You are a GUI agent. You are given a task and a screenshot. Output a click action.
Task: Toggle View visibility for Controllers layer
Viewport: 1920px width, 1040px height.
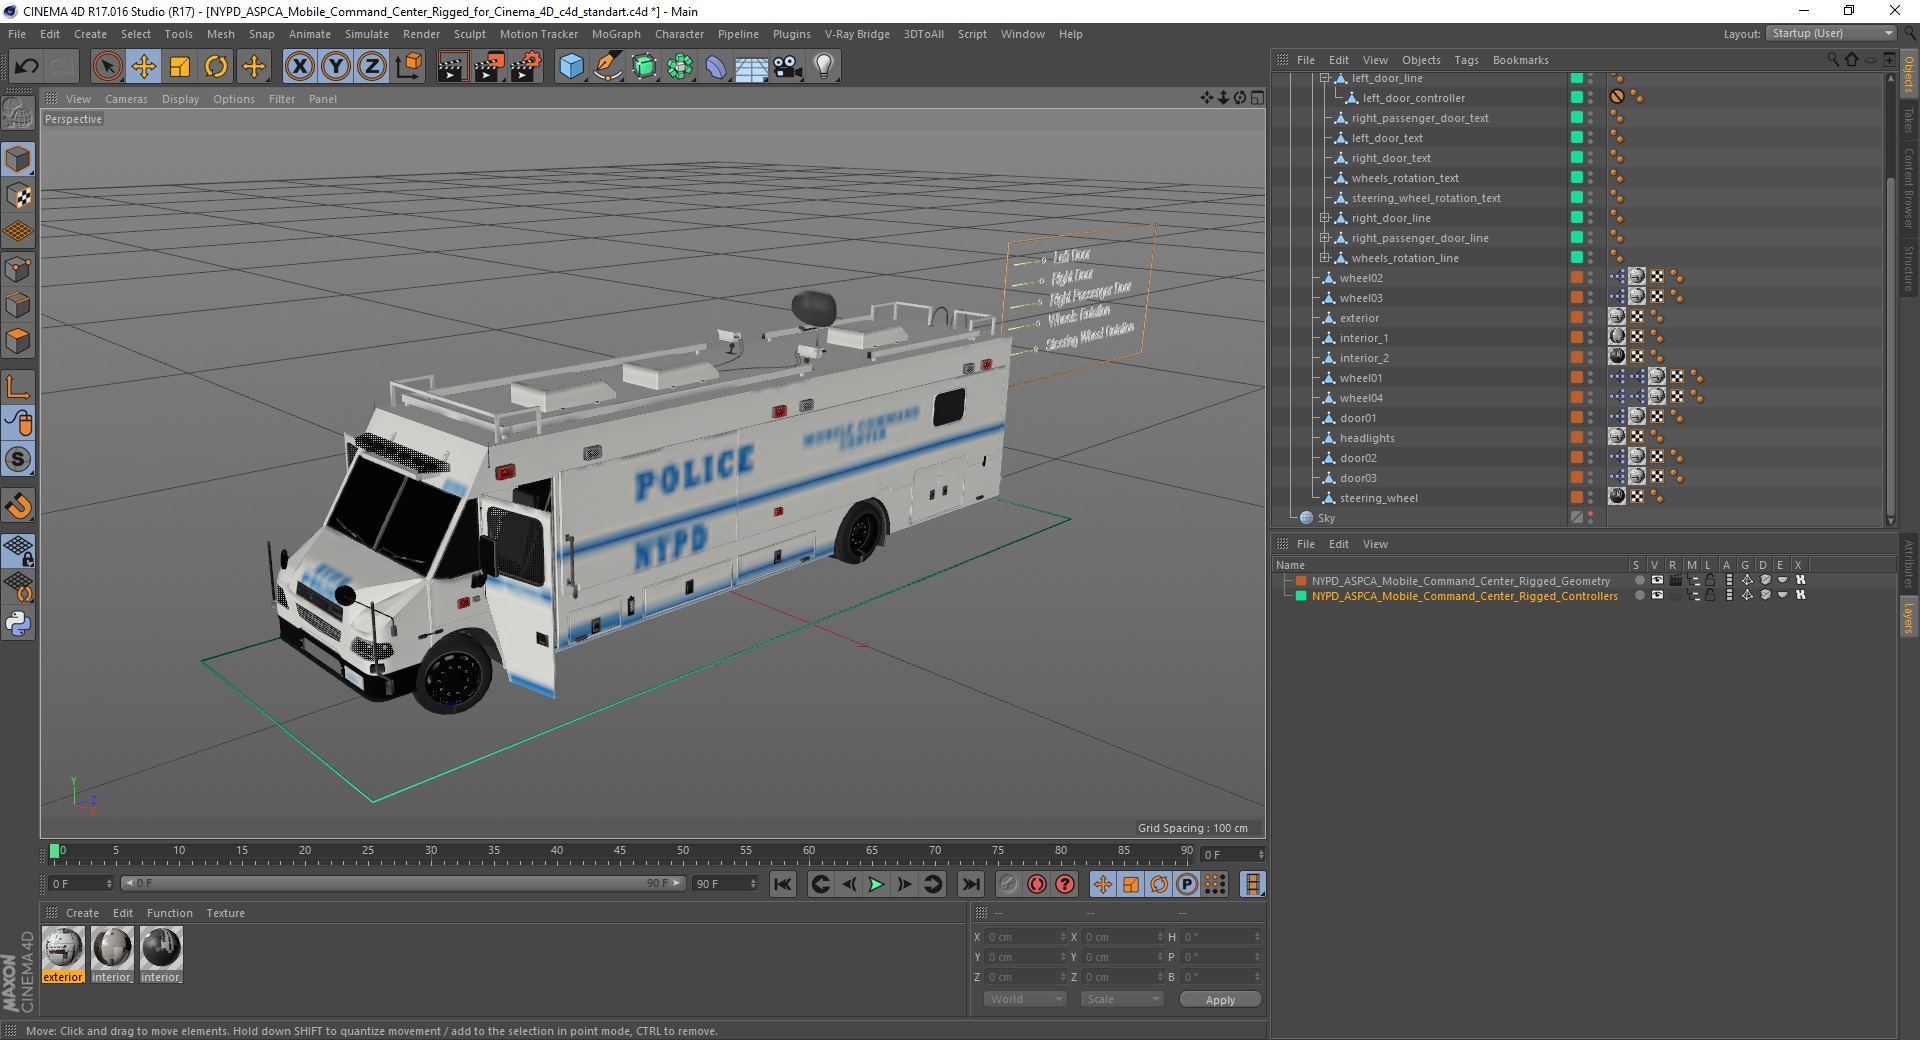pyautogui.click(x=1657, y=595)
